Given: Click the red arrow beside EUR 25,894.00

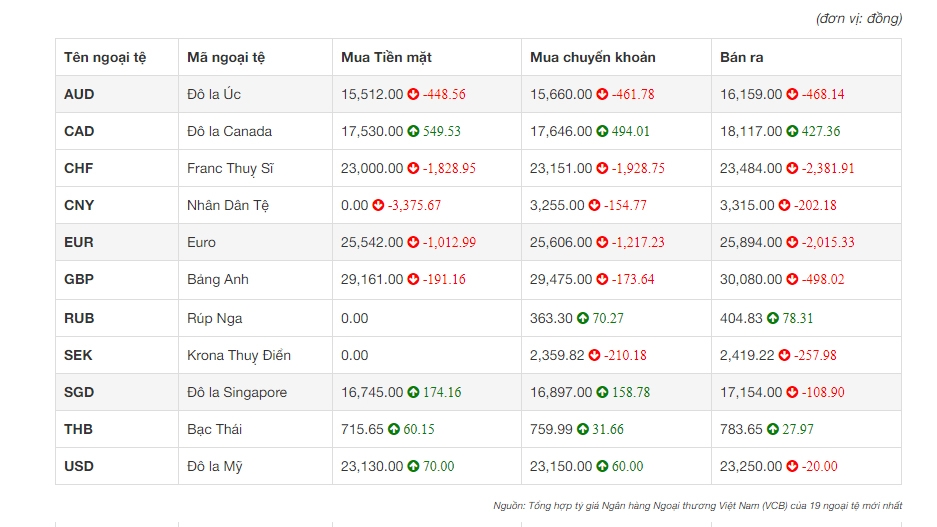Looking at the screenshot, I should (792, 242).
